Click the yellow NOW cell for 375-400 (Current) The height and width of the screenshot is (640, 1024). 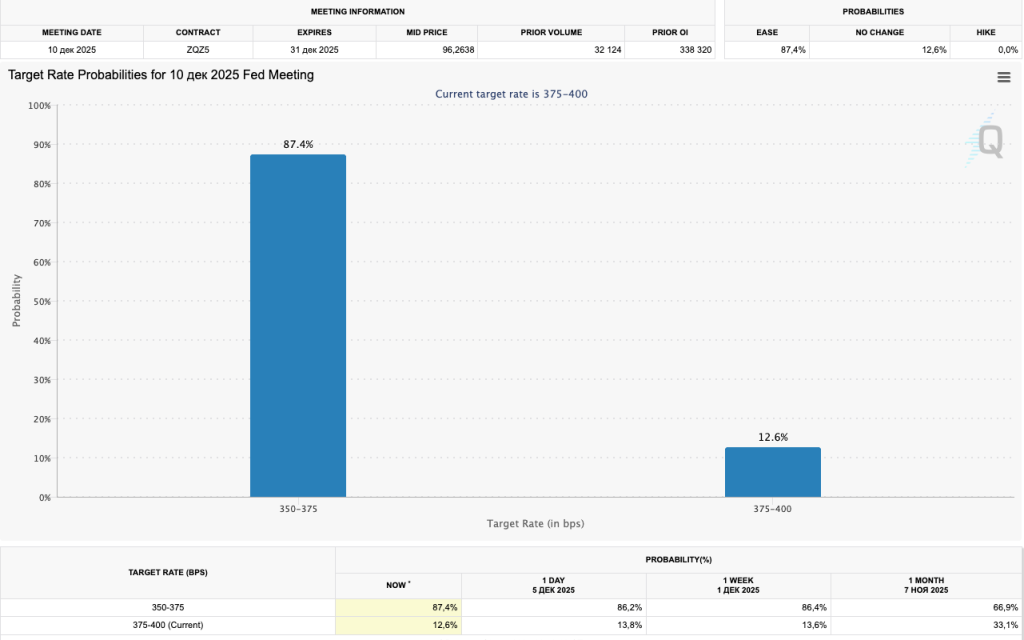pyautogui.click(x=398, y=625)
